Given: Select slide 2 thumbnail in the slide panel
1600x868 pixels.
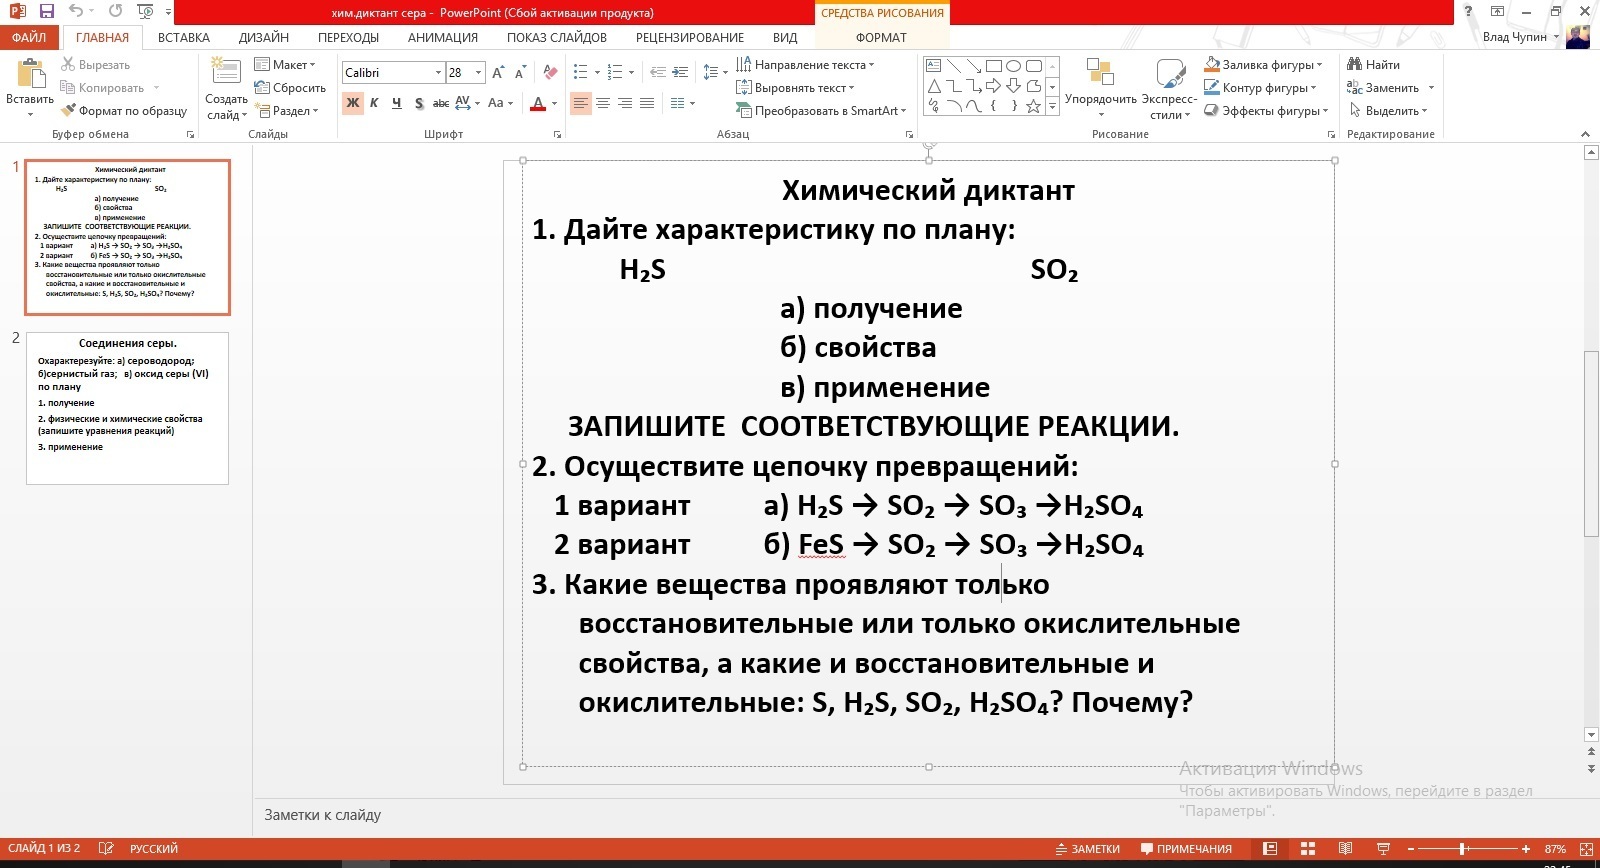Looking at the screenshot, I should [x=127, y=408].
